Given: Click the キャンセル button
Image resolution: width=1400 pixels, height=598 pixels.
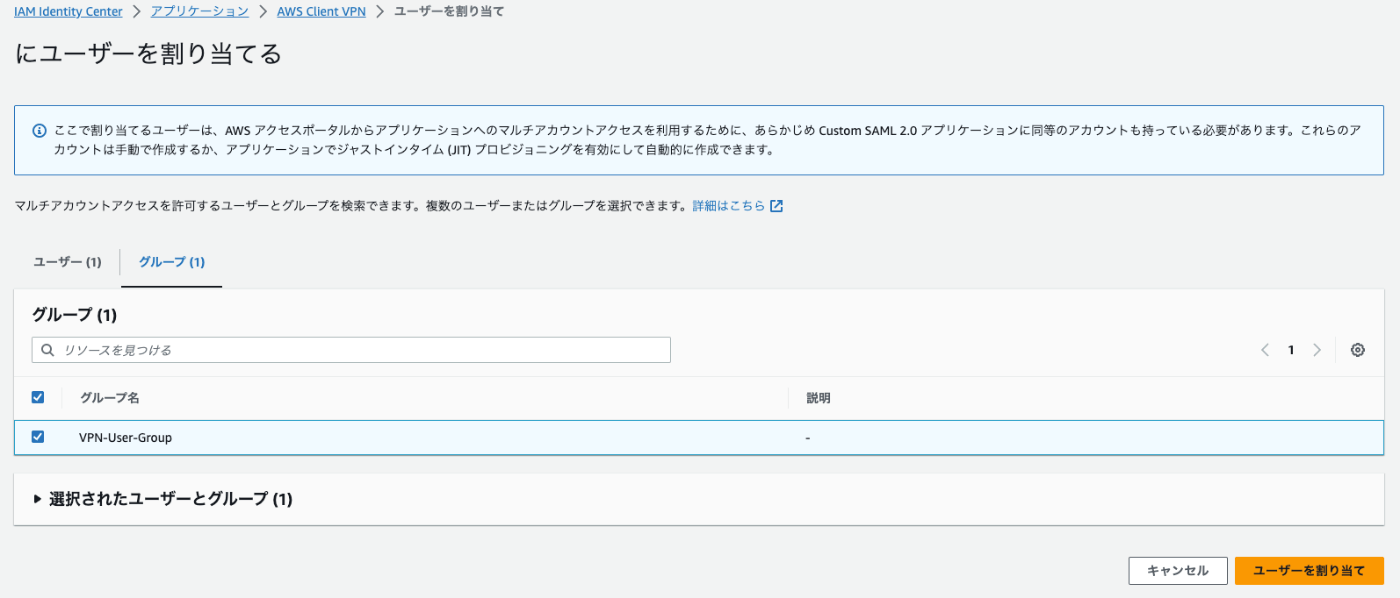Looking at the screenshot, I should [x=1178, y=570].
